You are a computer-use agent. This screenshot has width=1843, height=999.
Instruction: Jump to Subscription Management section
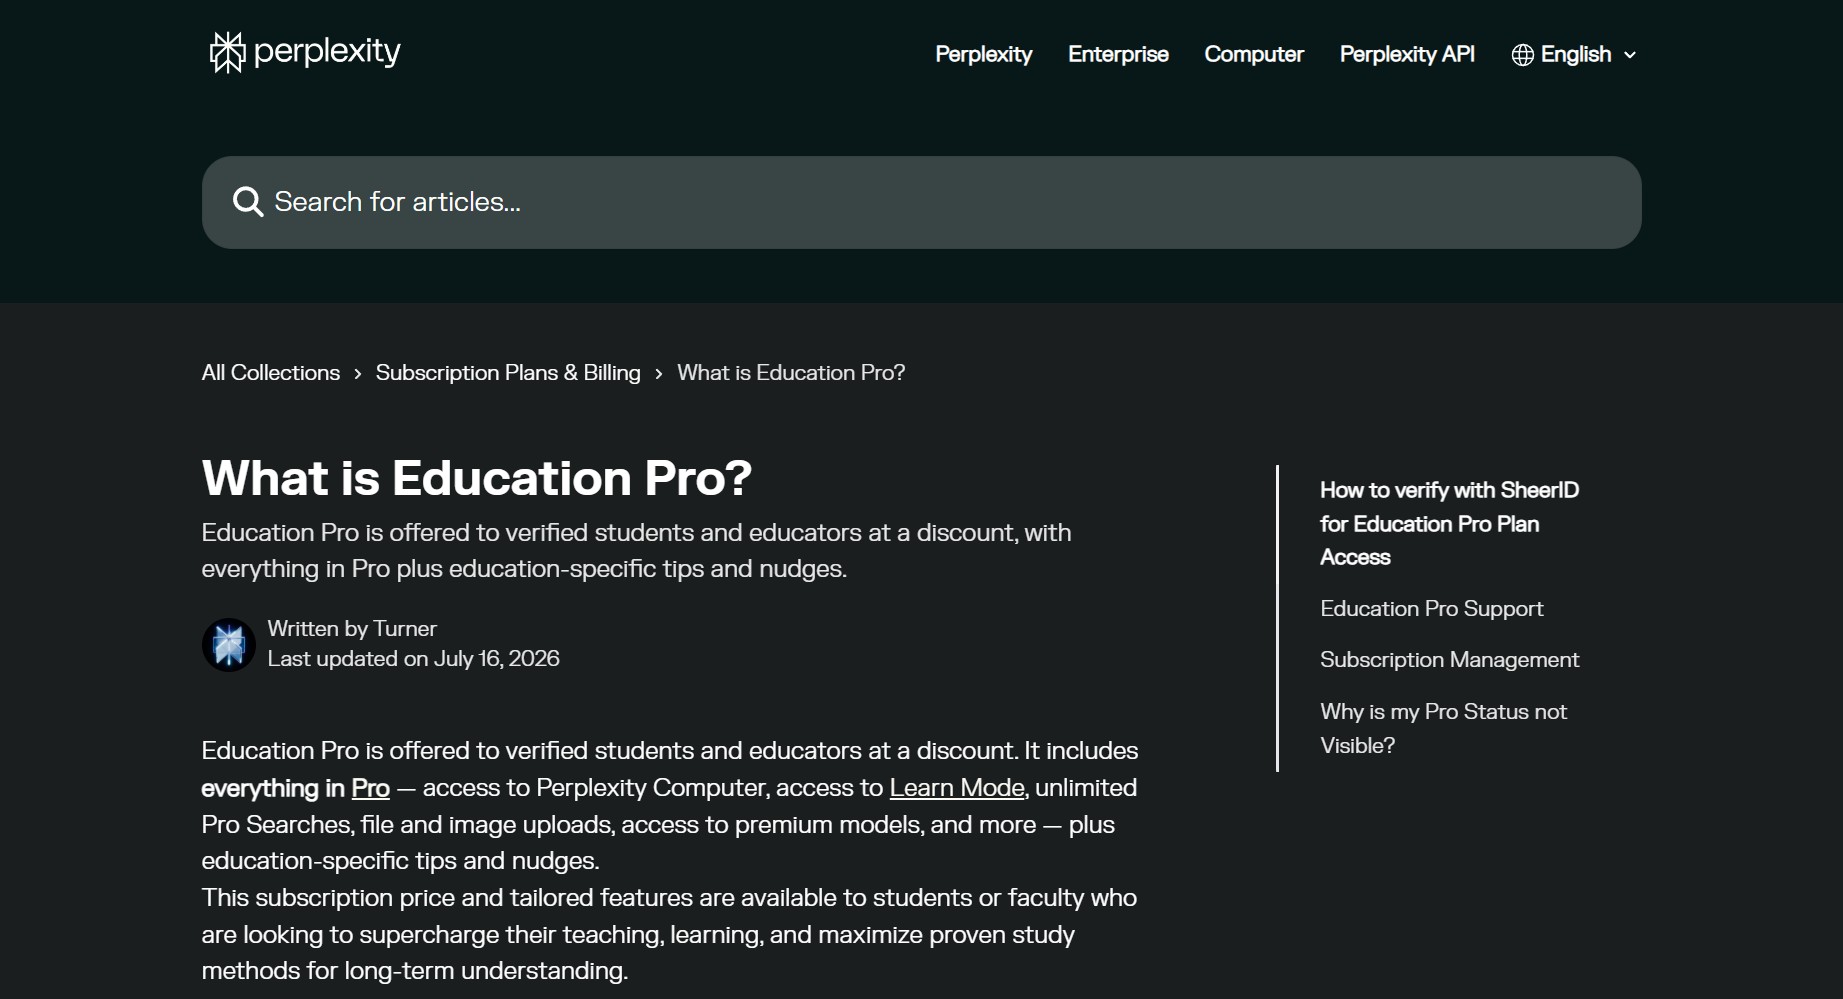(1449, 660)
